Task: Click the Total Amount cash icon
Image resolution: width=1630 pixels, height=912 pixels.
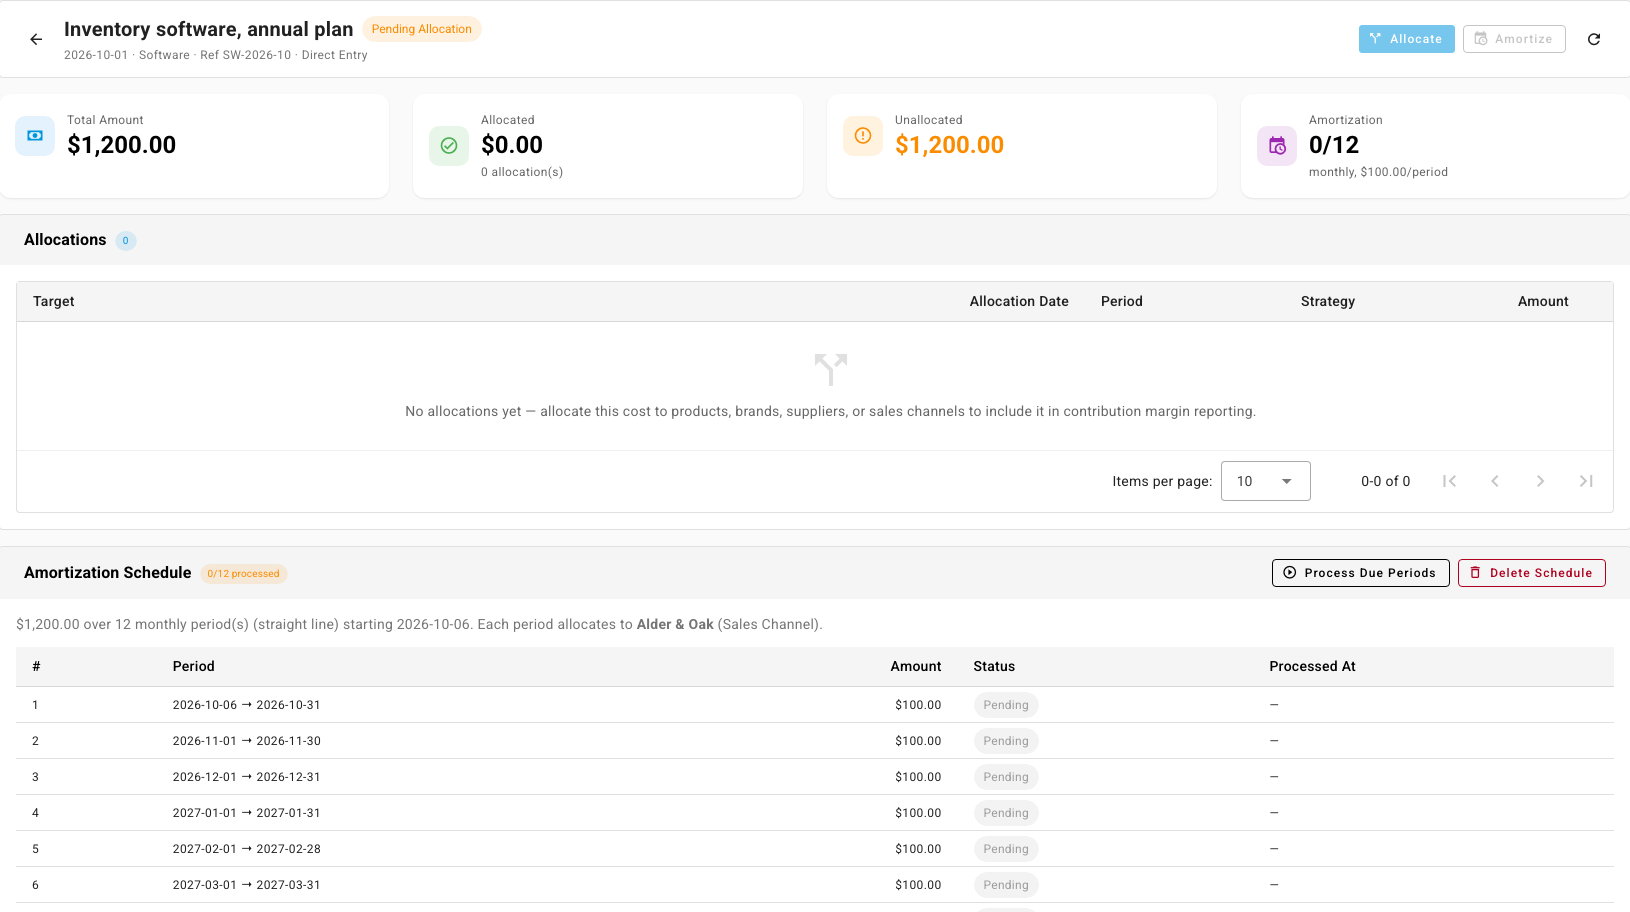Action: pyautogui.click(x=35, y=136)
